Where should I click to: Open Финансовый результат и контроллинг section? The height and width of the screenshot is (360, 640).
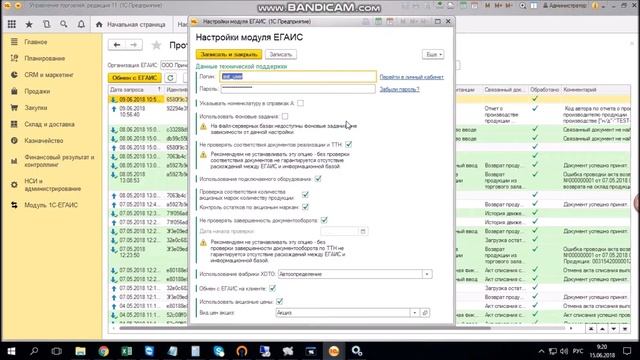coord(59,161)
